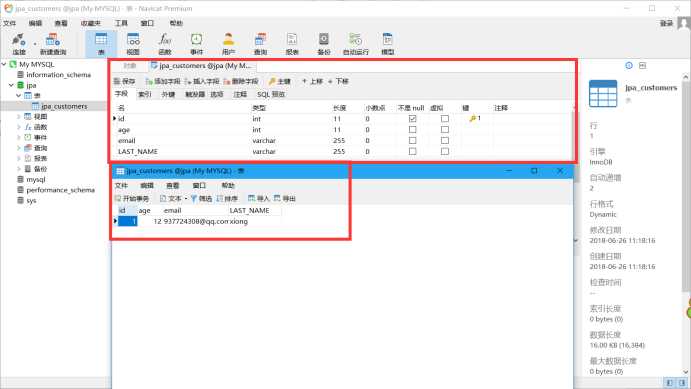The height and width of the screenshot is (389, 691).
Task: Click the DDL icon in right panel
Action: click(x=643, y=65)
